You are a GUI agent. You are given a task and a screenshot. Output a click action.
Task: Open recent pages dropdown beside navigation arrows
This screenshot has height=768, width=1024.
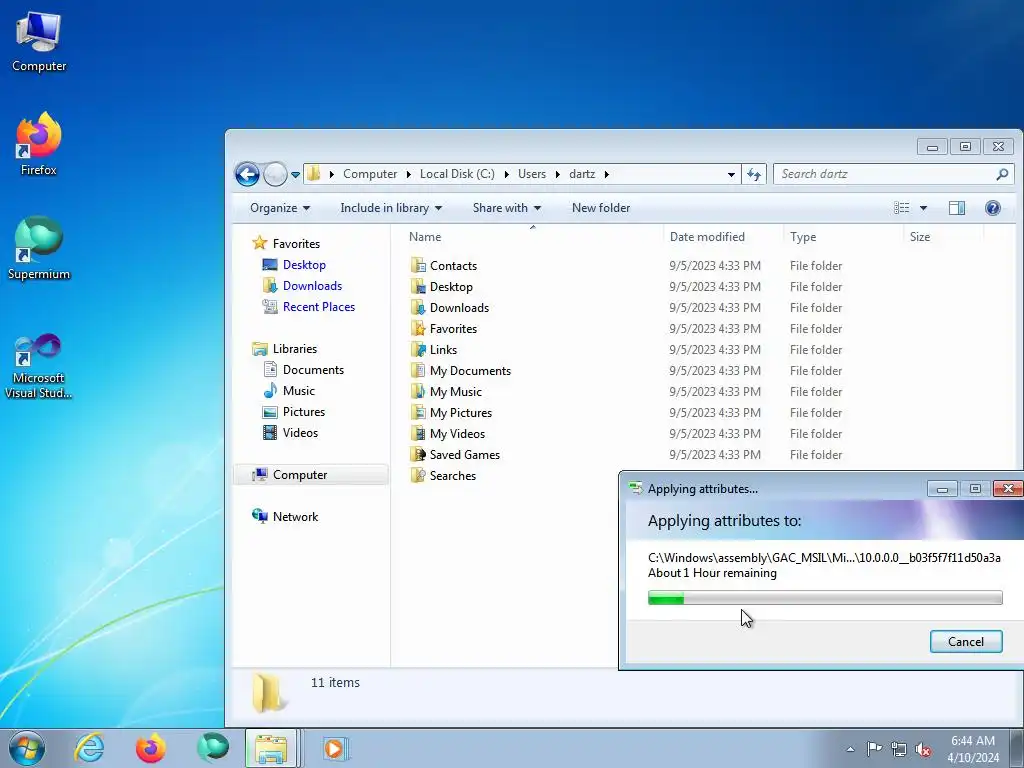pos(295,175)
